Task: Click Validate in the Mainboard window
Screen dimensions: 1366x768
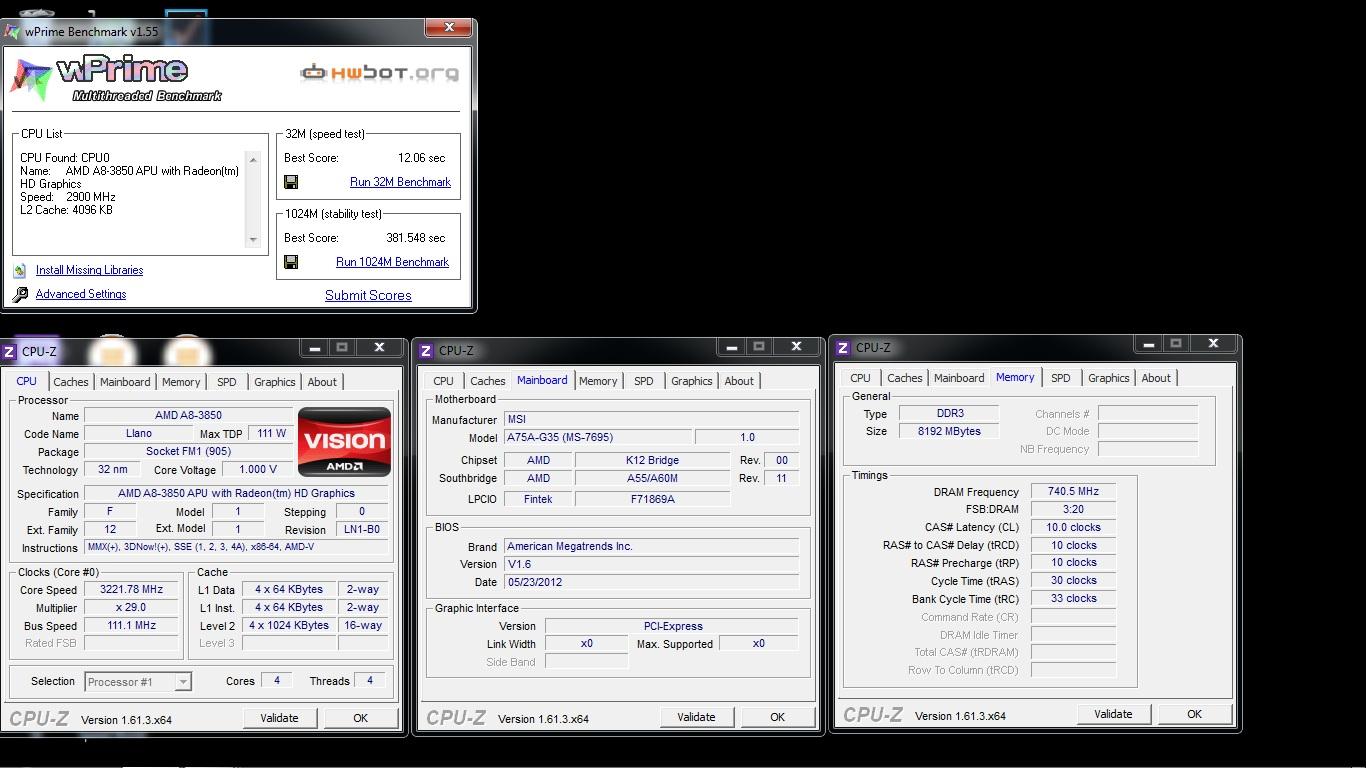Action: [696, 717]
